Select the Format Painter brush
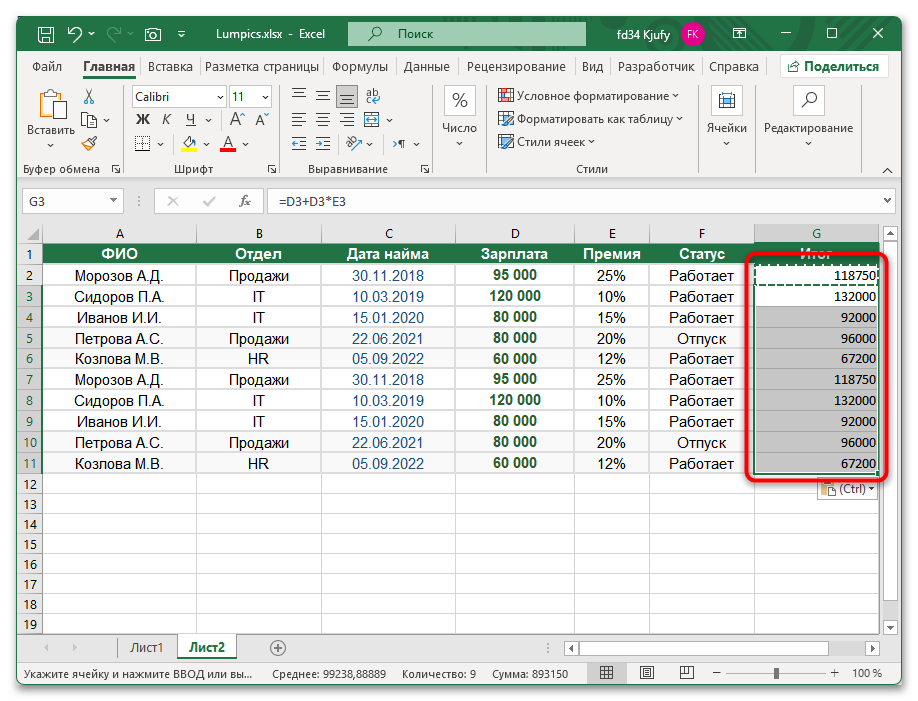 click(x=89, y=144)
